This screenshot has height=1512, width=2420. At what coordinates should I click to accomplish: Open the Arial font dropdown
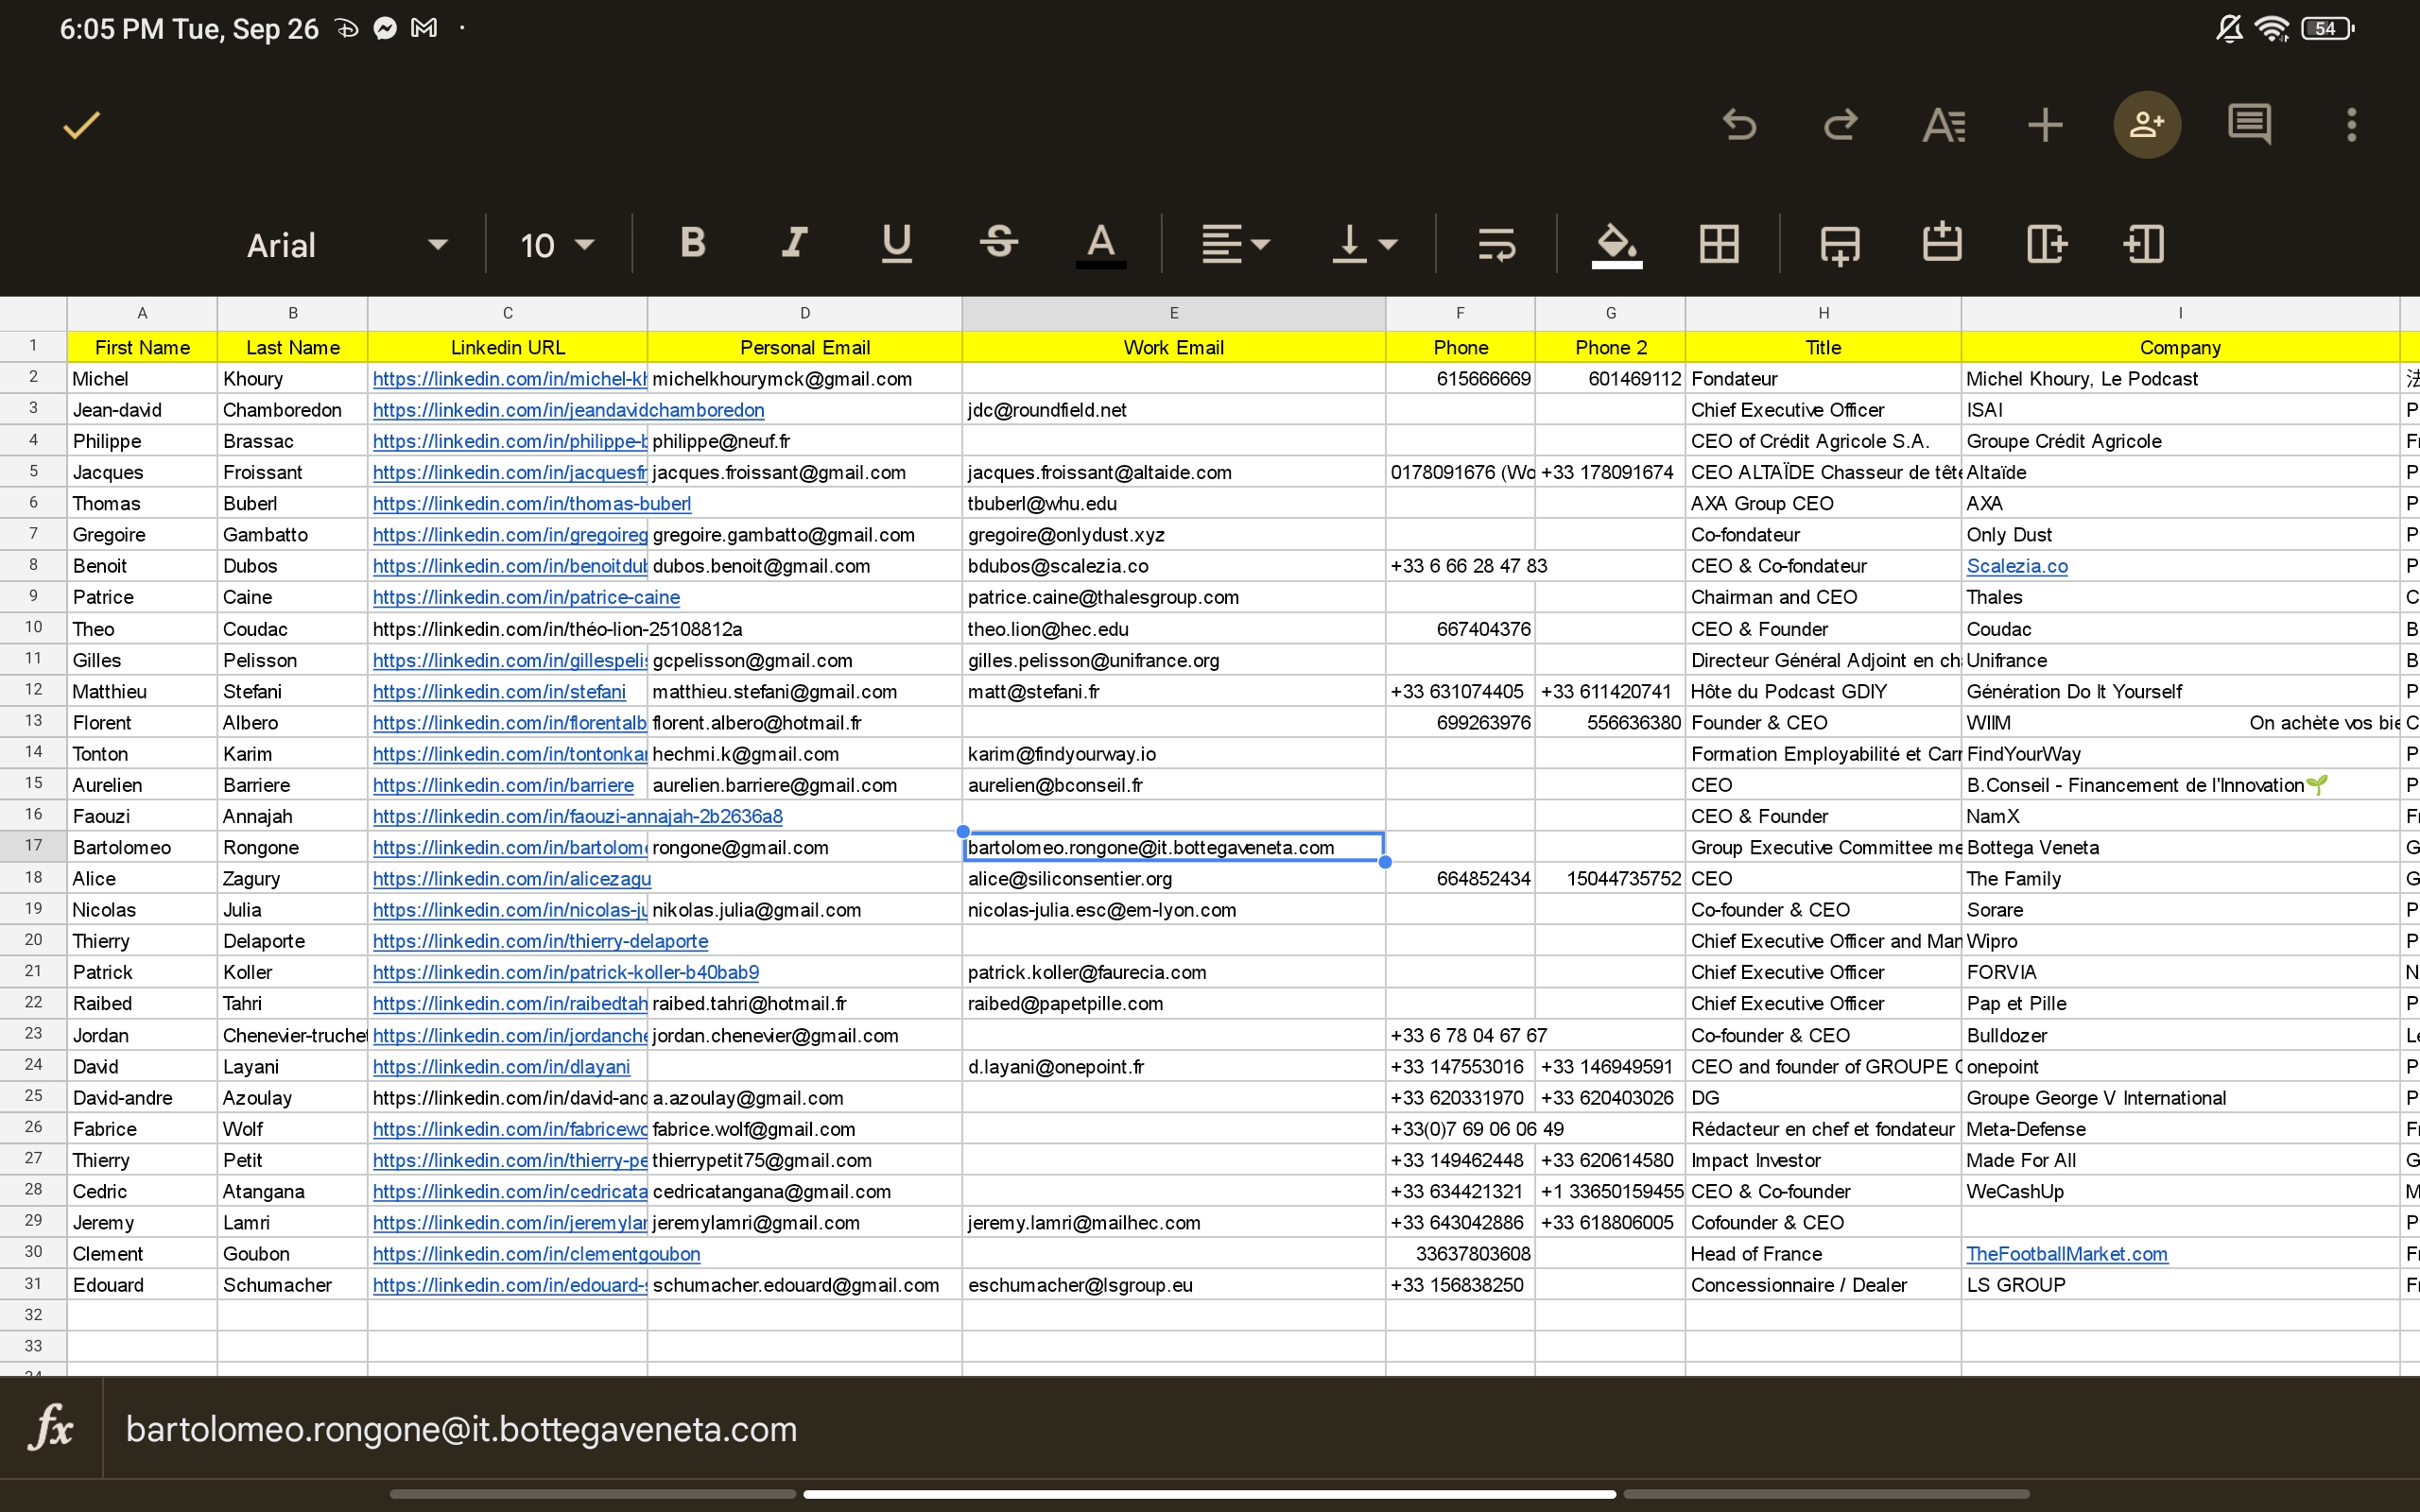[x=345, y=245]
